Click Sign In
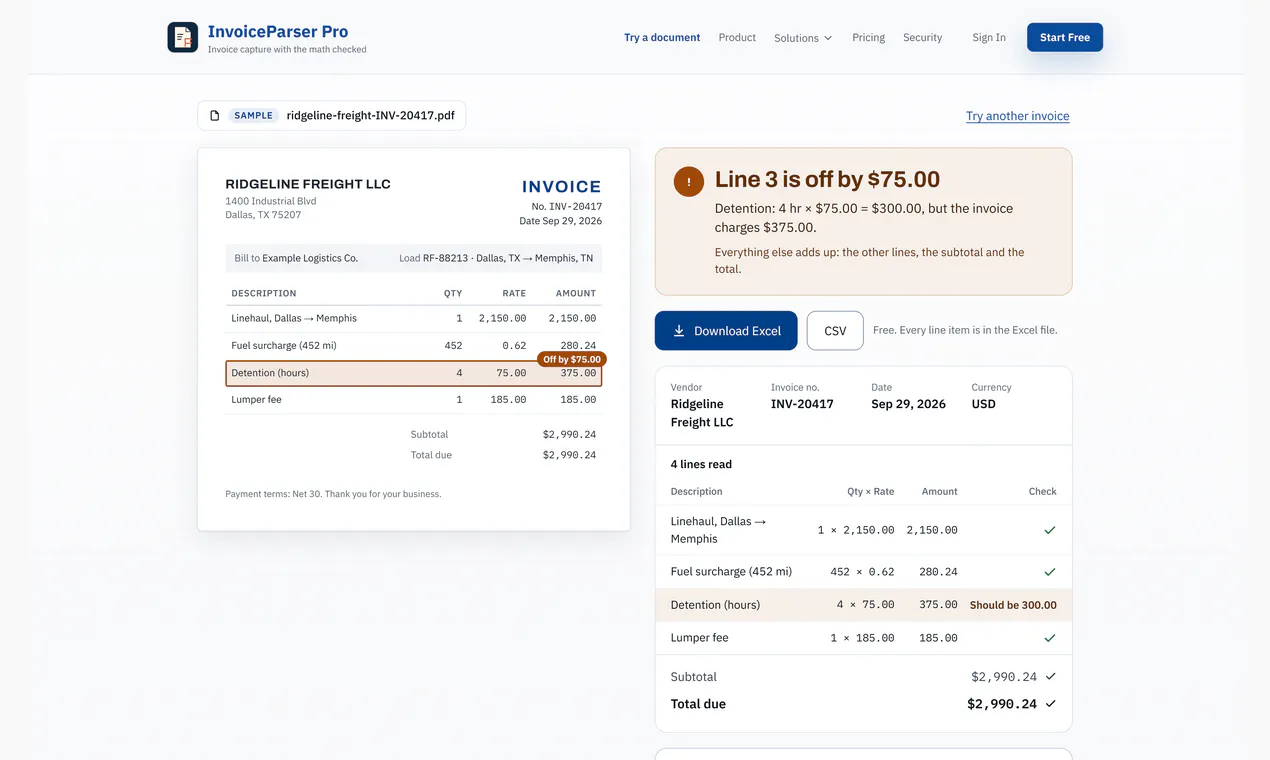This screenshot has width=1270, height=760. pos(989,37)
